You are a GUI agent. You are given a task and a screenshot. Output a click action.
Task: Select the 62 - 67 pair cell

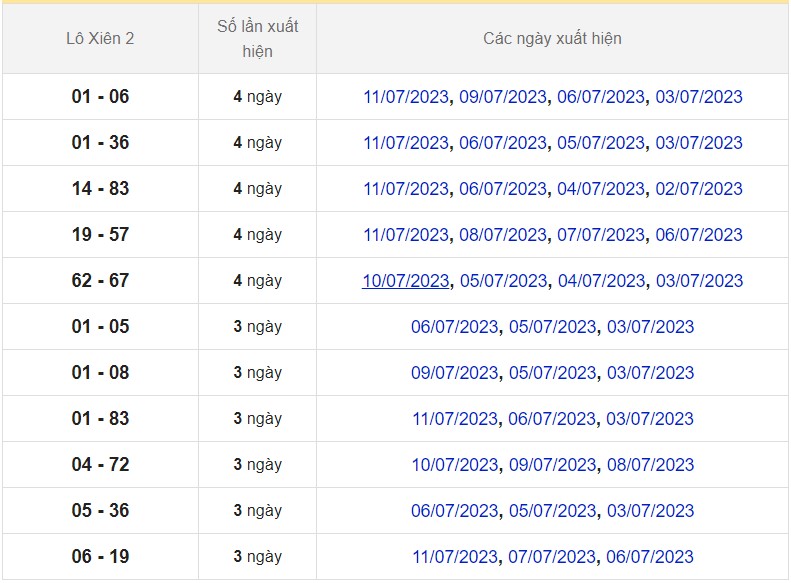point(100,281)
